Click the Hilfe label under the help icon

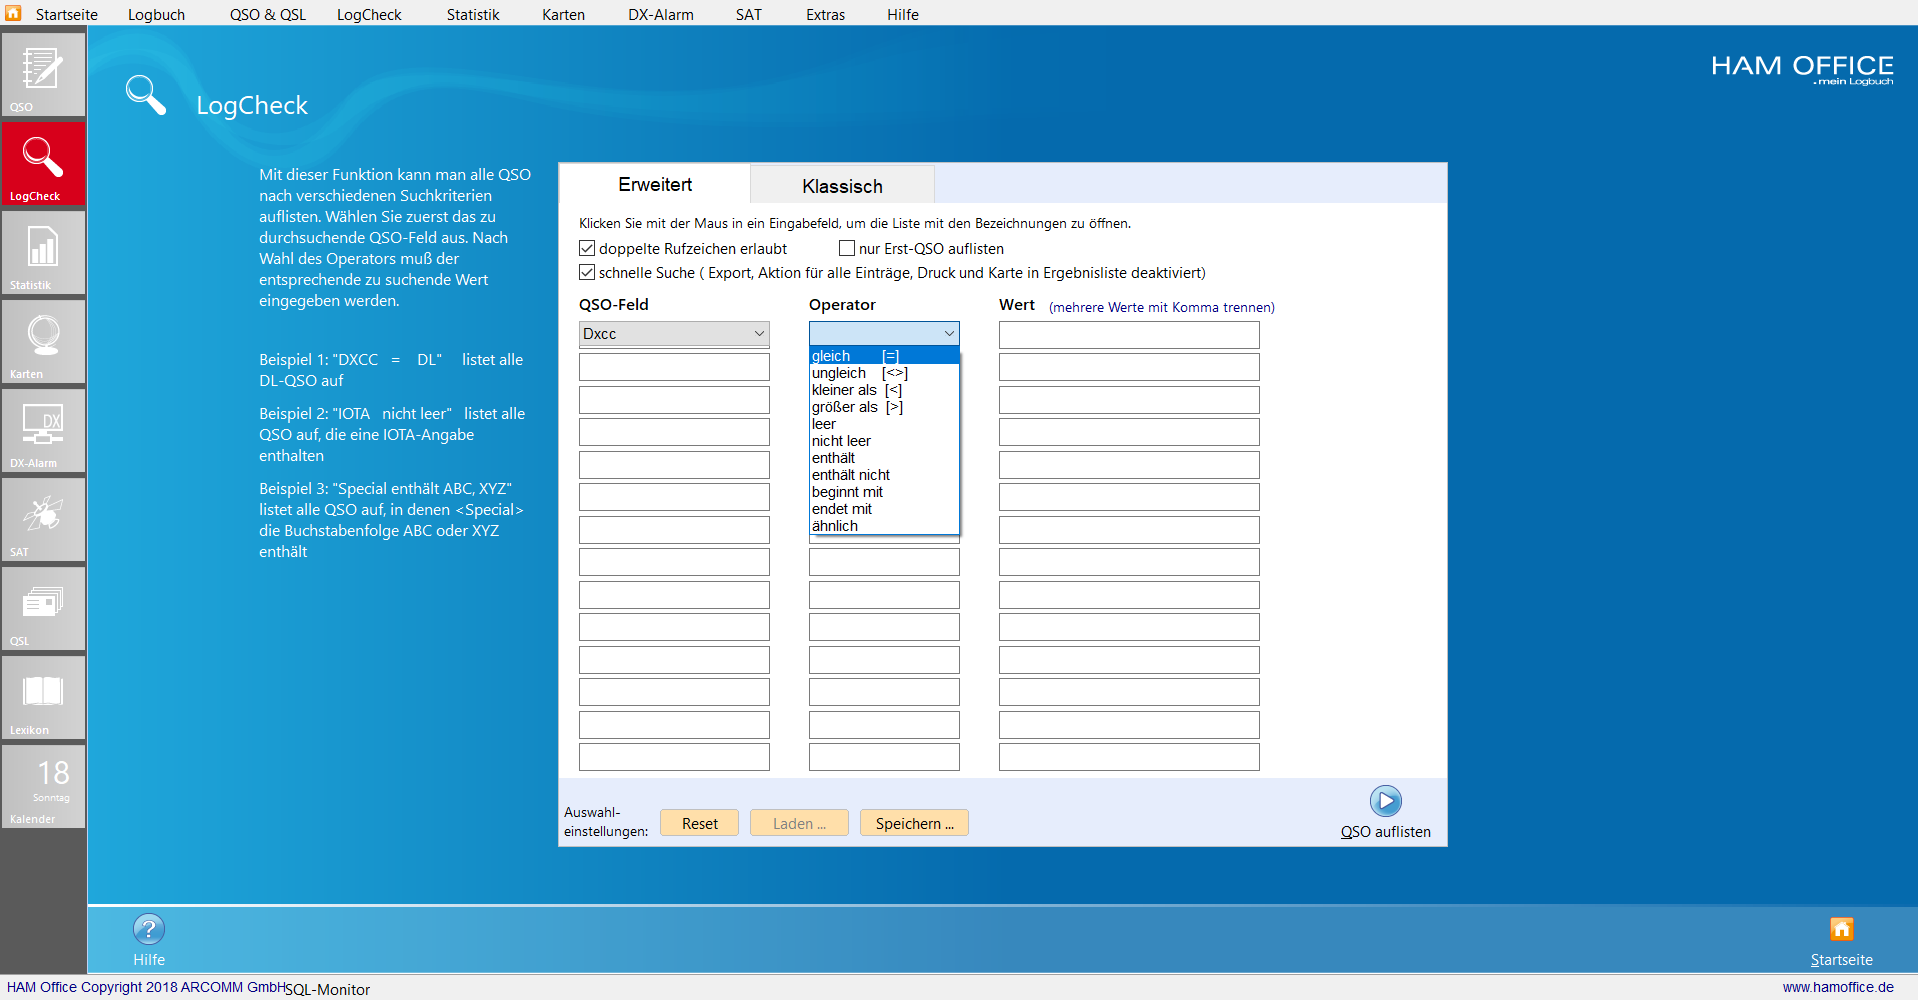pos(149,960)
